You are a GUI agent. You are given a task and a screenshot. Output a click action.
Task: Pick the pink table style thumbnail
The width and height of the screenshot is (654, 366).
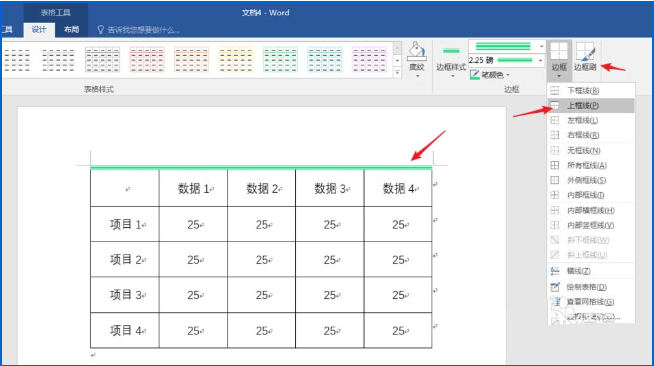coord(147,60)
